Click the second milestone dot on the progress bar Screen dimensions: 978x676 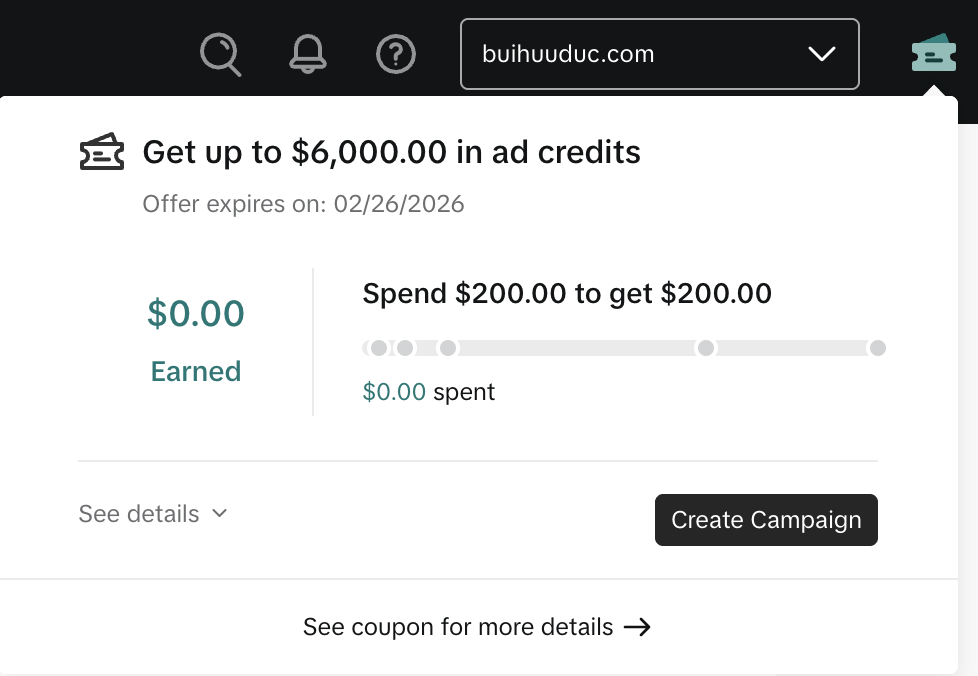pyautogui.click(x=405, y=348)
